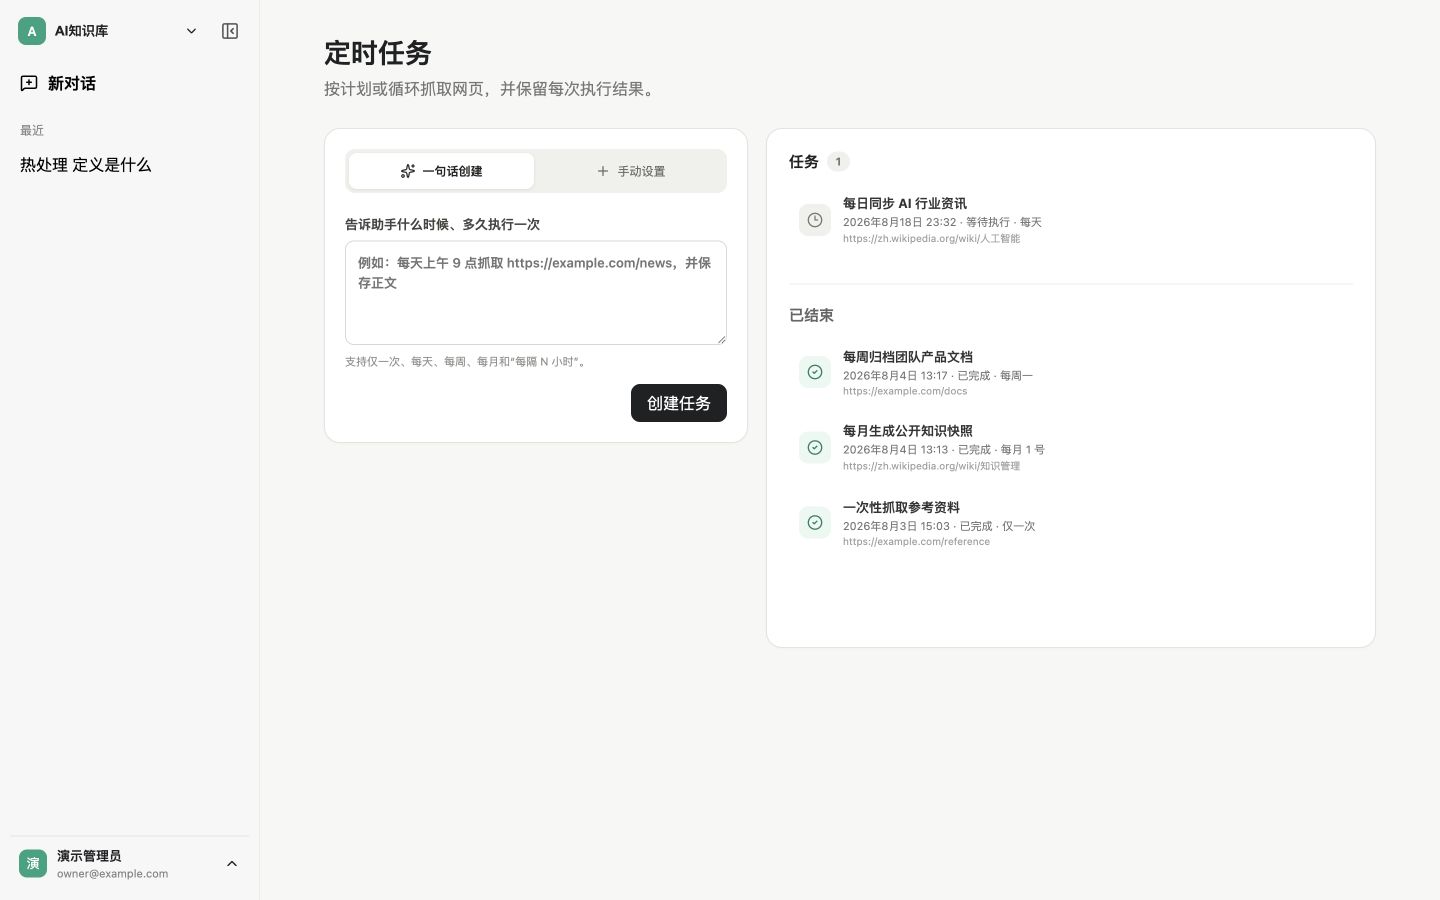Focus the task description text area

tap(536, 292)
